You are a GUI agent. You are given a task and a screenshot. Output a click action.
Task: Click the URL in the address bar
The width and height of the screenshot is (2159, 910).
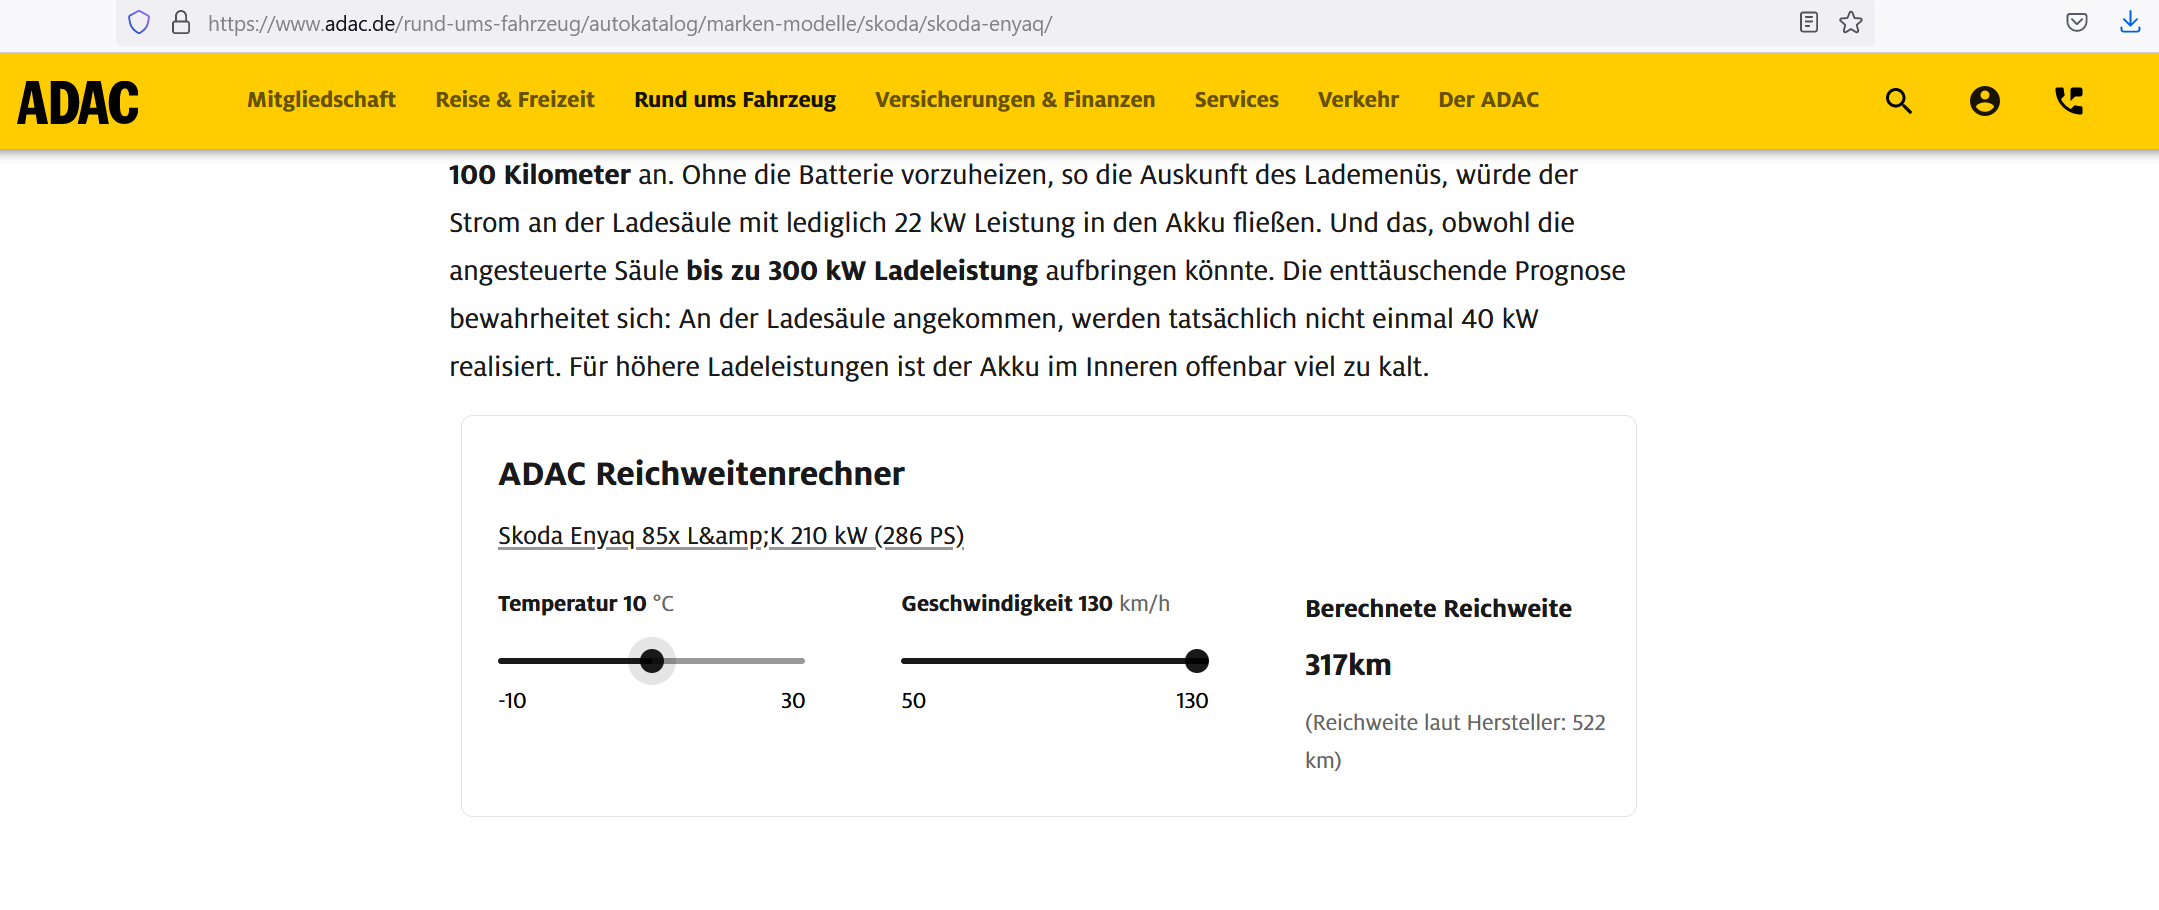coord(630,23)
